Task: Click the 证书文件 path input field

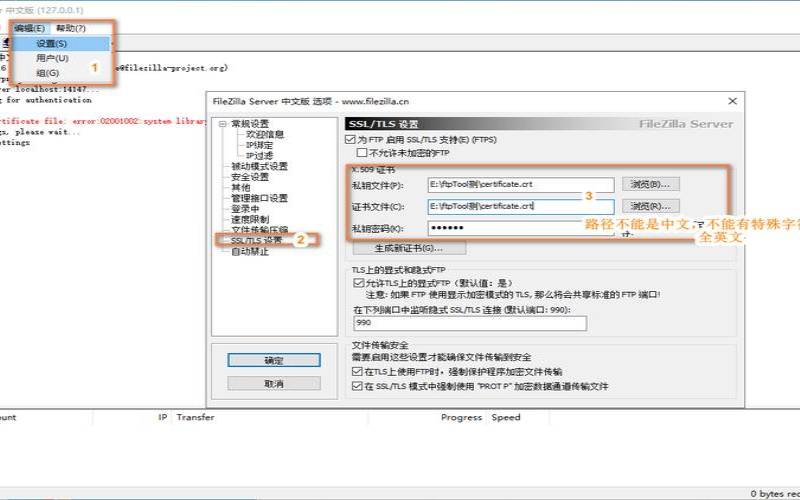Action: pos(521,206)
